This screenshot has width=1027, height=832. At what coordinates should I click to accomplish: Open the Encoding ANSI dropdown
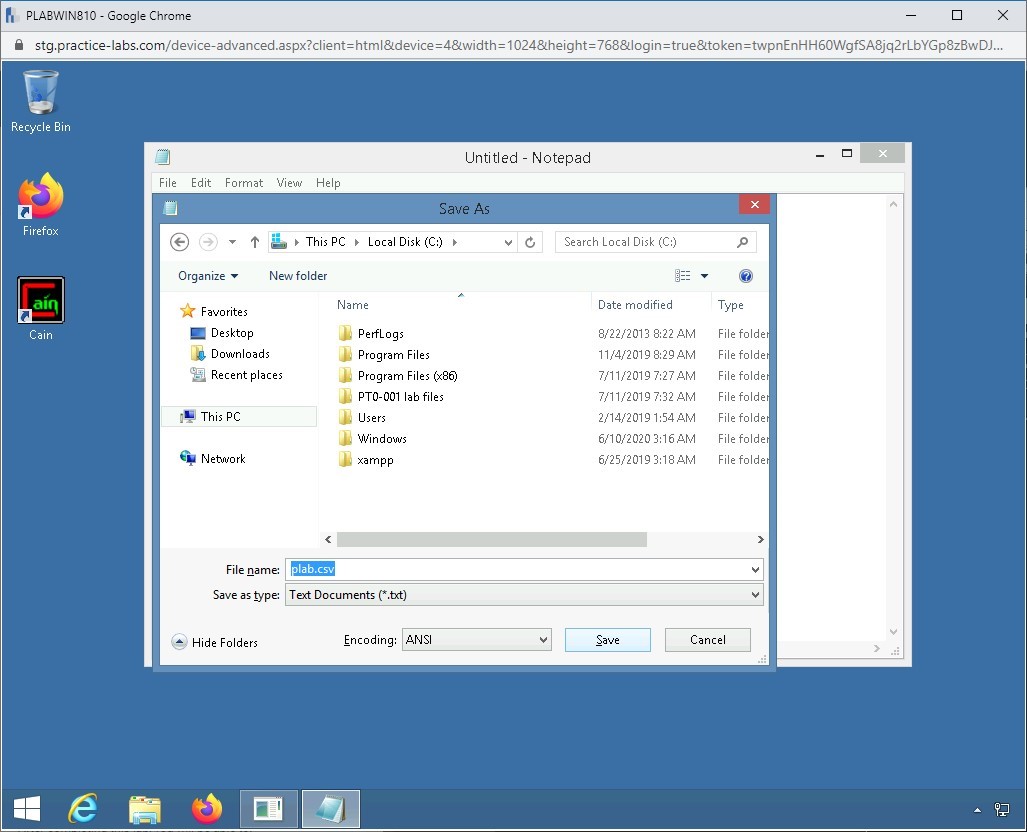point(476,640)
